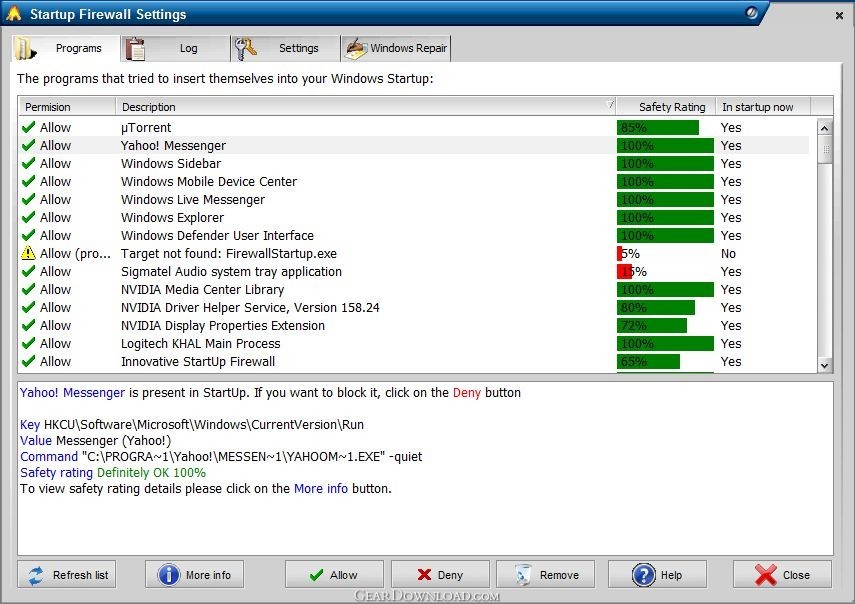Click the checkmark beside Logitech KHAL Main Process
The width and height of the screenshot is (855, 604).
click(x=28, y=343)
